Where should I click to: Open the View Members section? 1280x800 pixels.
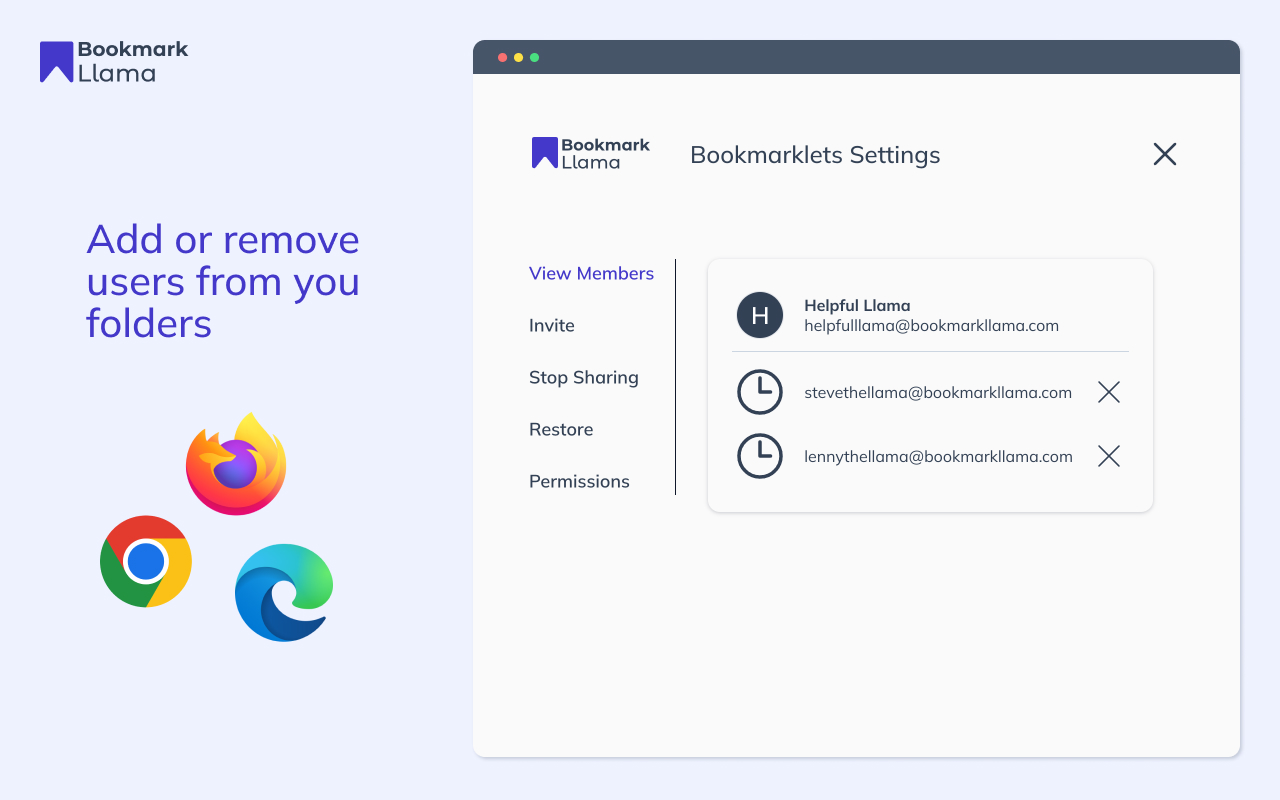pos(591,273)
